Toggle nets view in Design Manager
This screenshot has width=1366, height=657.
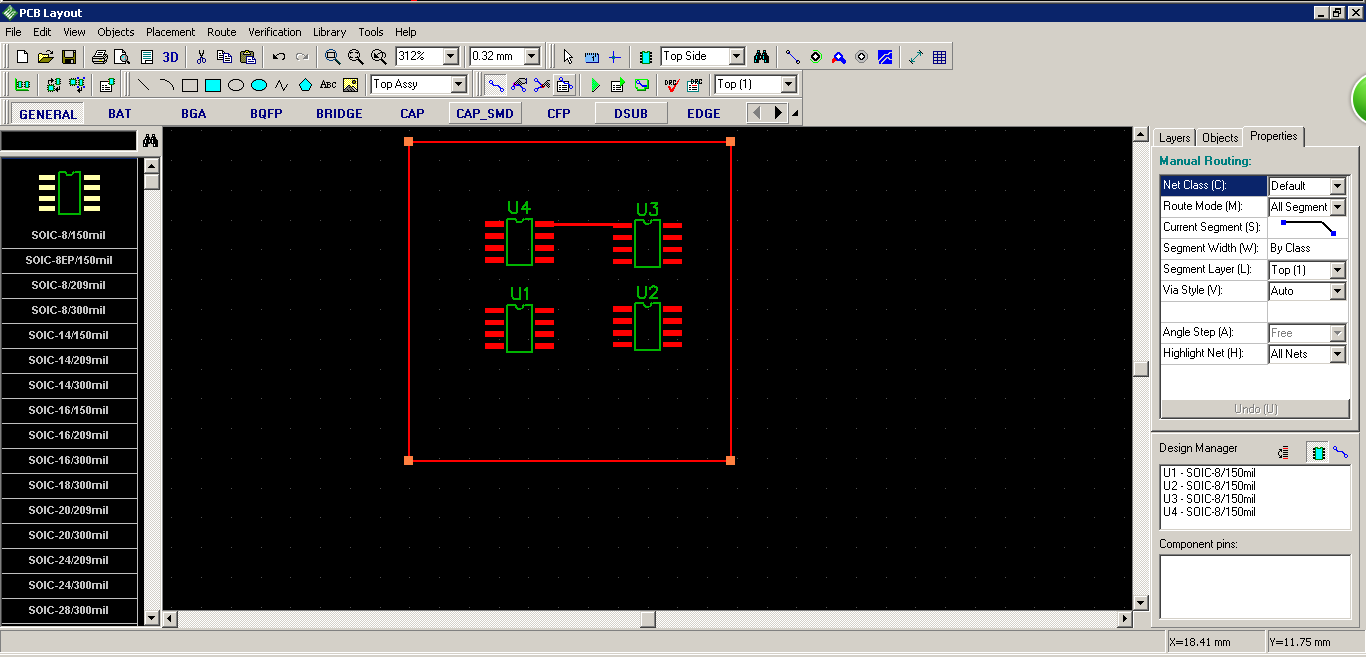[x=1340, y=453]
